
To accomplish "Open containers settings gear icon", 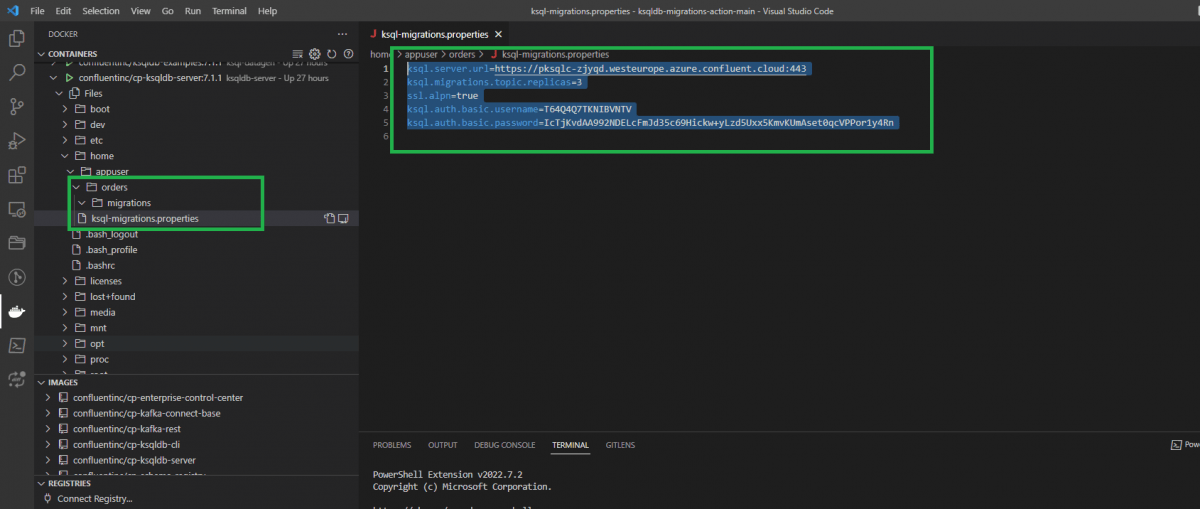I will click(x=314, y=53).
